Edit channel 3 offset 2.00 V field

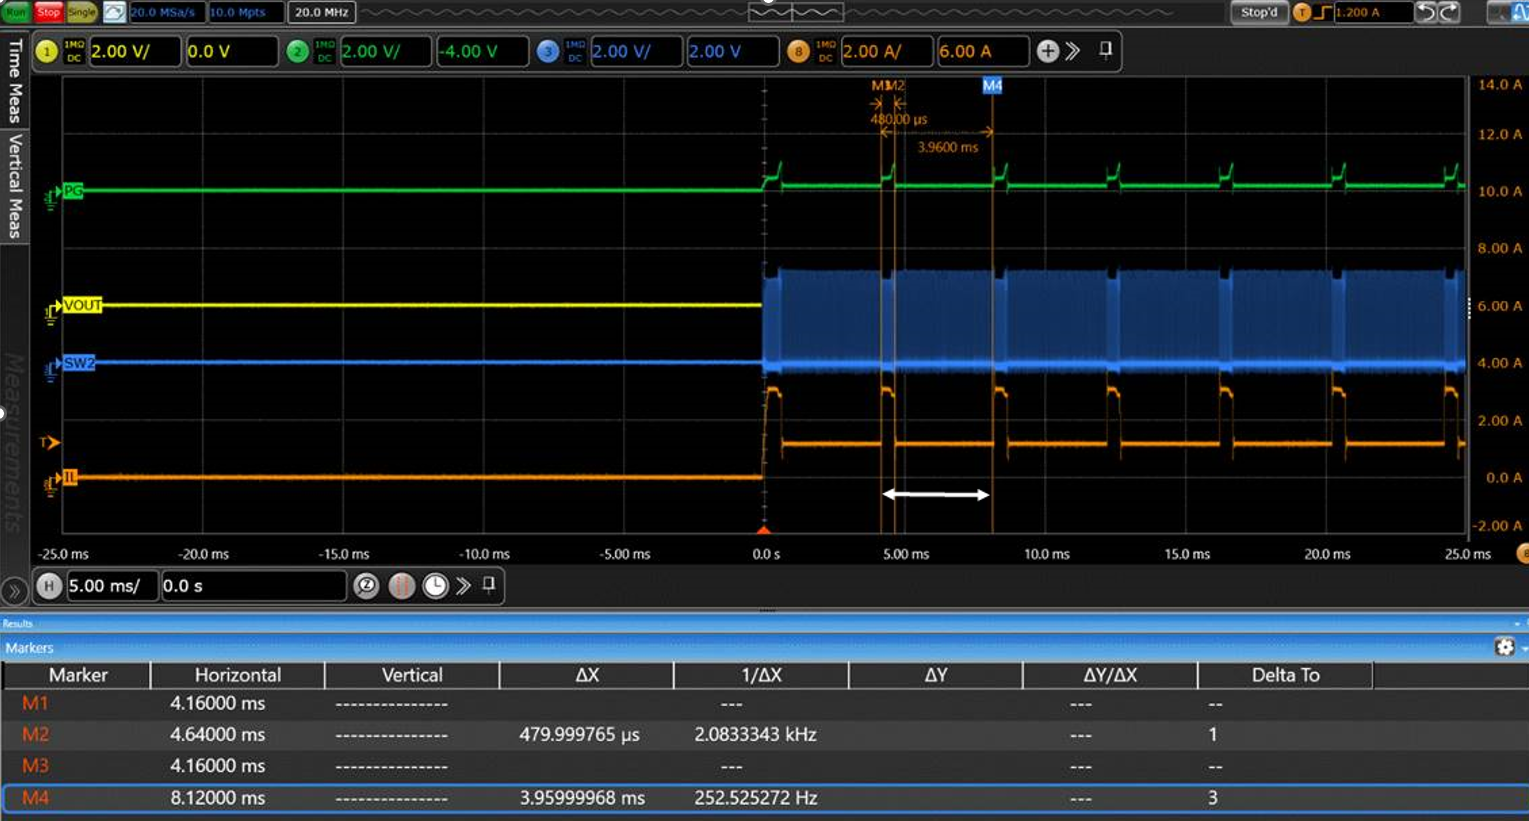(732, 51)
